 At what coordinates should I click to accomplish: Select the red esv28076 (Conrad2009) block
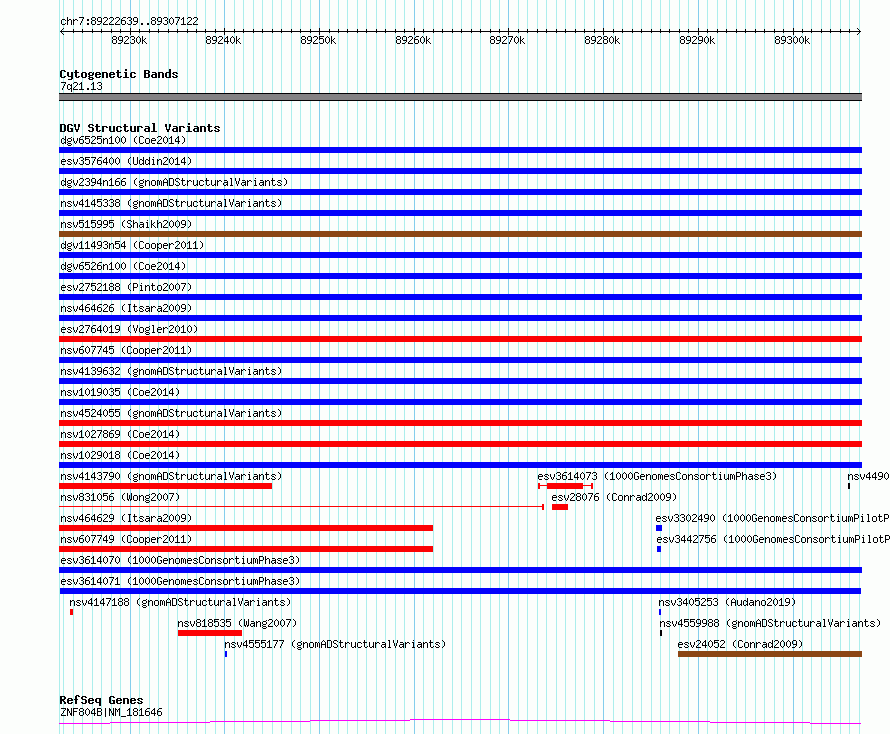coord(560,507)
